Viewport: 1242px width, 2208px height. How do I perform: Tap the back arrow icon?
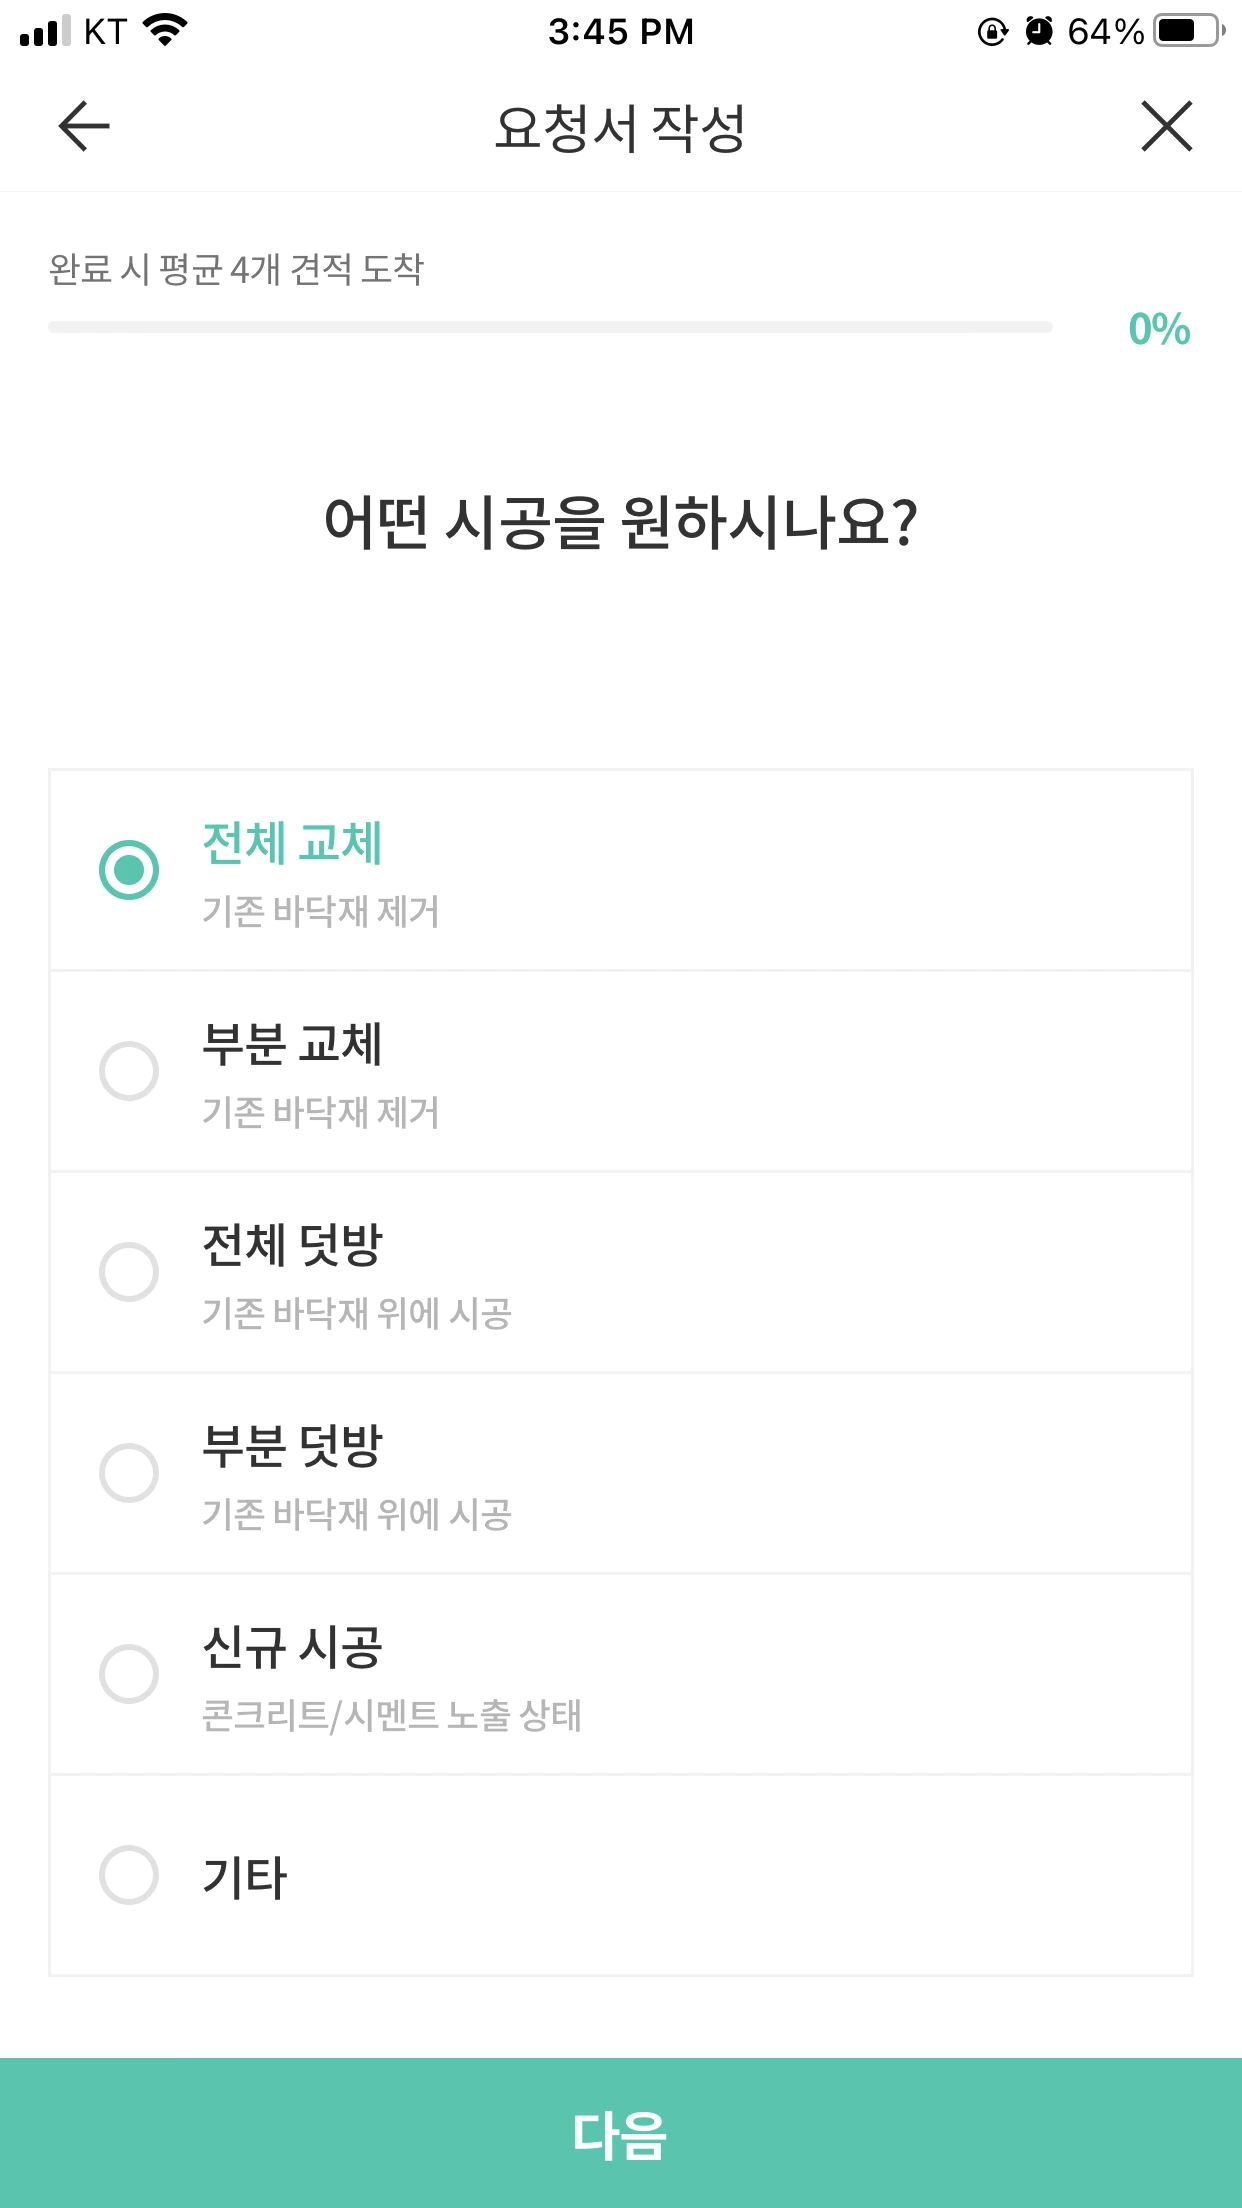(84, 127)
